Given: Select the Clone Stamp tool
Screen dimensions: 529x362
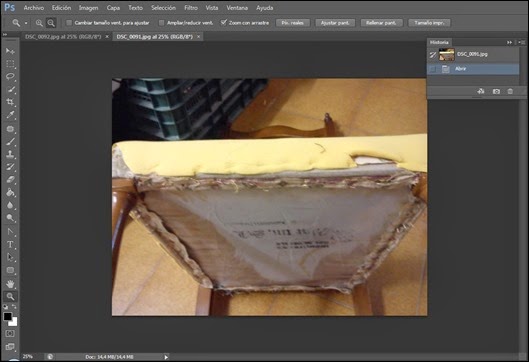Looking at the screenshot, I should [10, 154].
